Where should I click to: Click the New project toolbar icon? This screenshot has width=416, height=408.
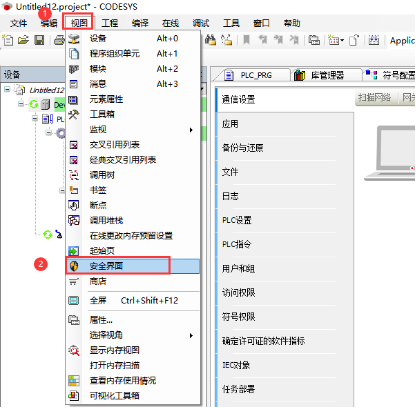[x=8, y=41]
